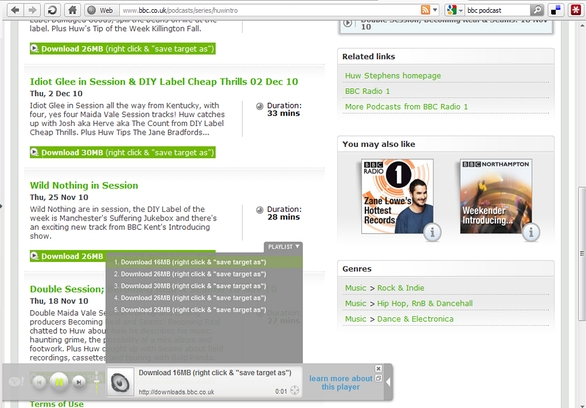Image resolution: width=586 pixels, height=408 pixels.
Task: Select playlist item 1 Download 16MB
Action: [x=204, y=262]
